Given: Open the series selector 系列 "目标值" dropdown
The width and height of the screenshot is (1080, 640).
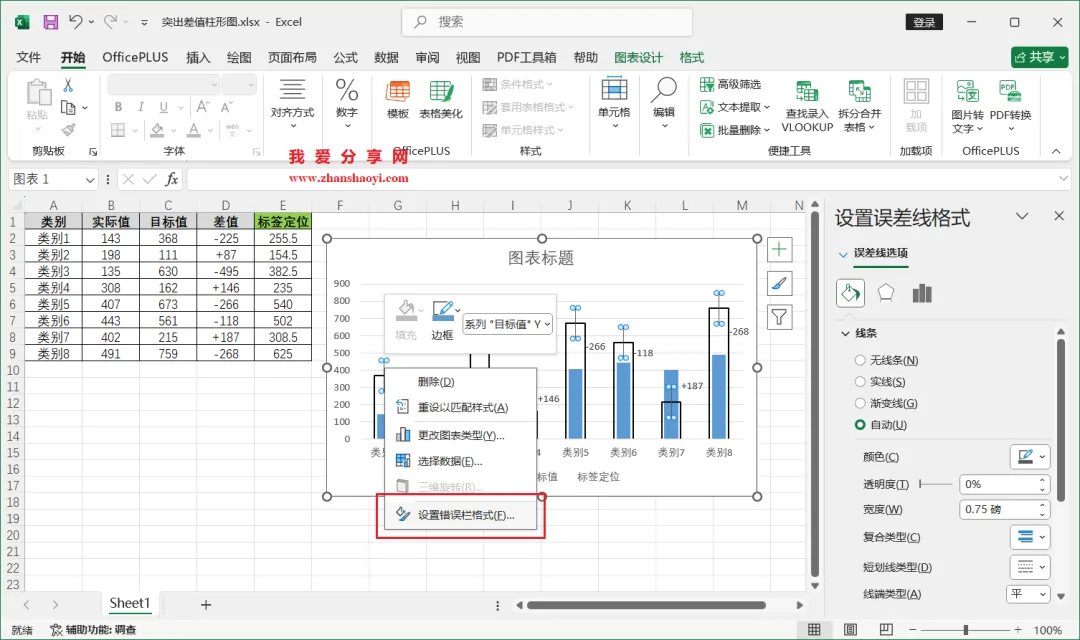Looking at the screenshot, I should [x=508, y=324].
